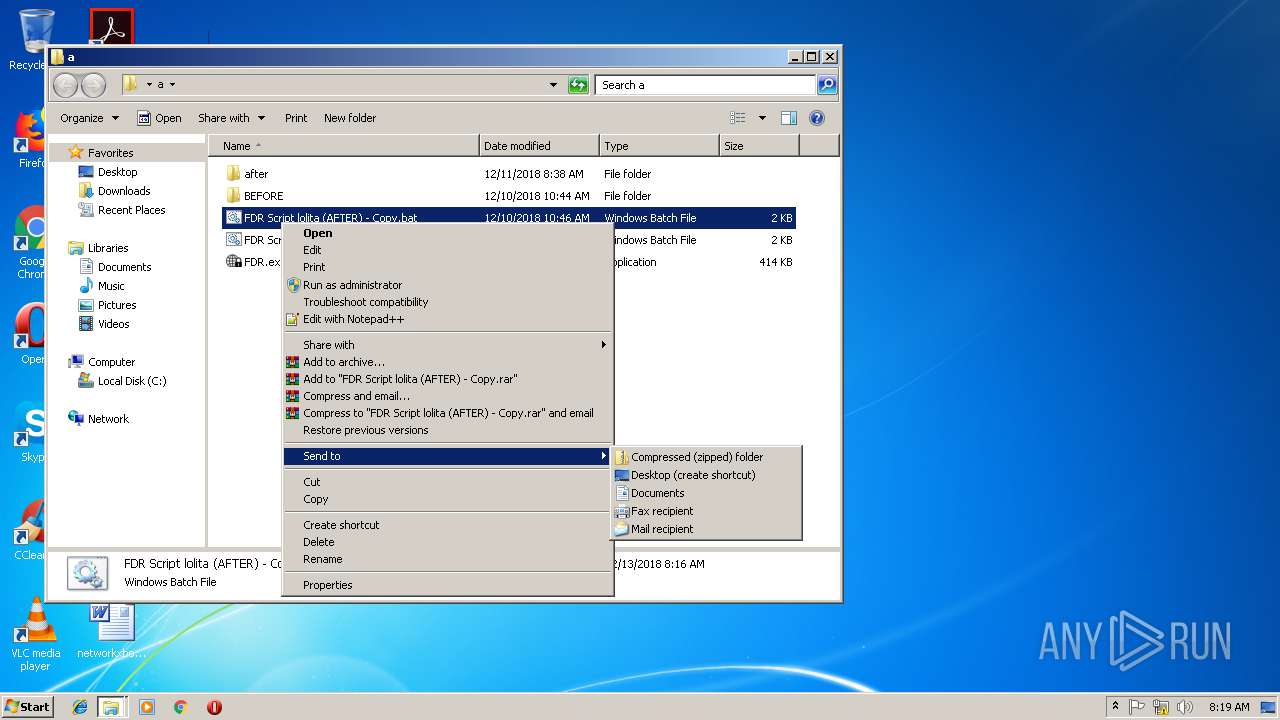Click the Back navigation arrow
The height and width of the screenshot is (720, 1280).
point(66,85)
